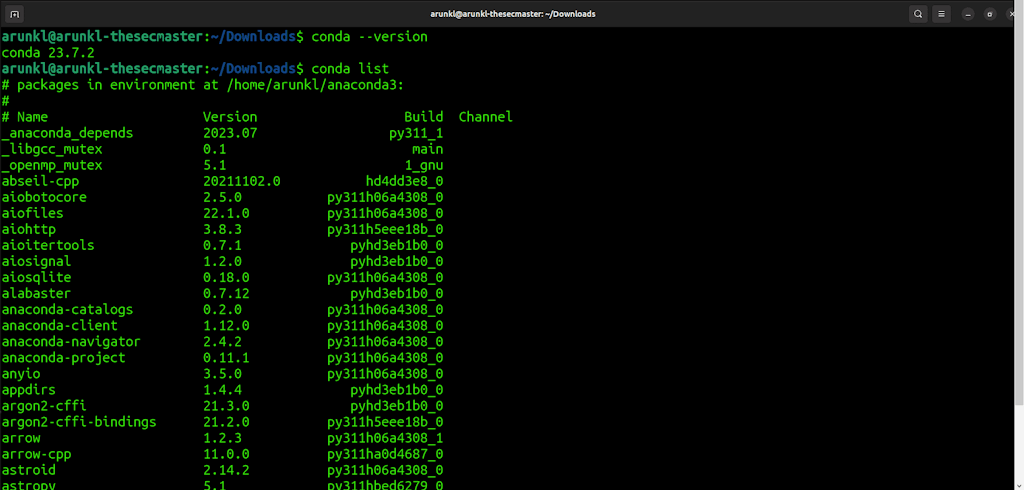Click aioitertools version 0.7.1
The height and width of the screenshot is (490, 1024).
click(x=222, y=245)
